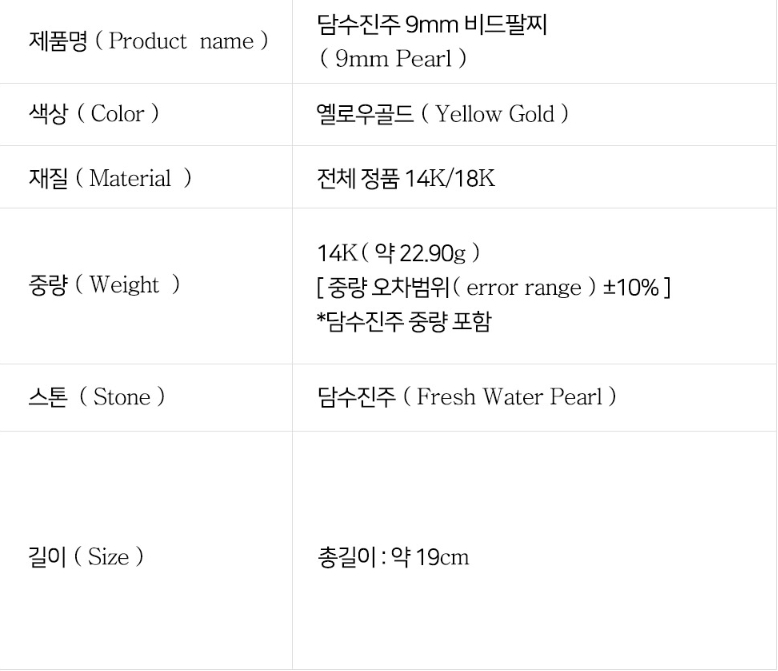Click the 색상 (Color) row label
This screenshot has width=778, height=671.
[93, 114]
